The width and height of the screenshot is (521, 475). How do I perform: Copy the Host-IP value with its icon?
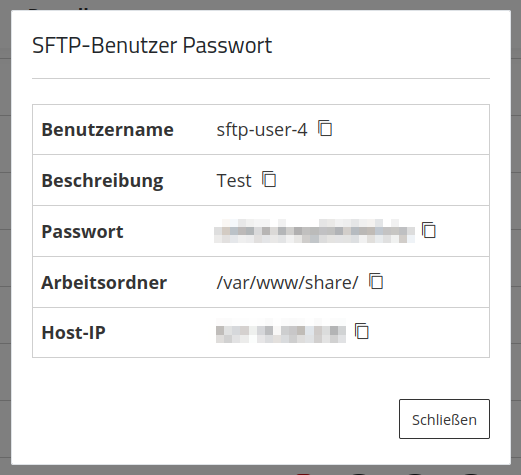point(362,332)
